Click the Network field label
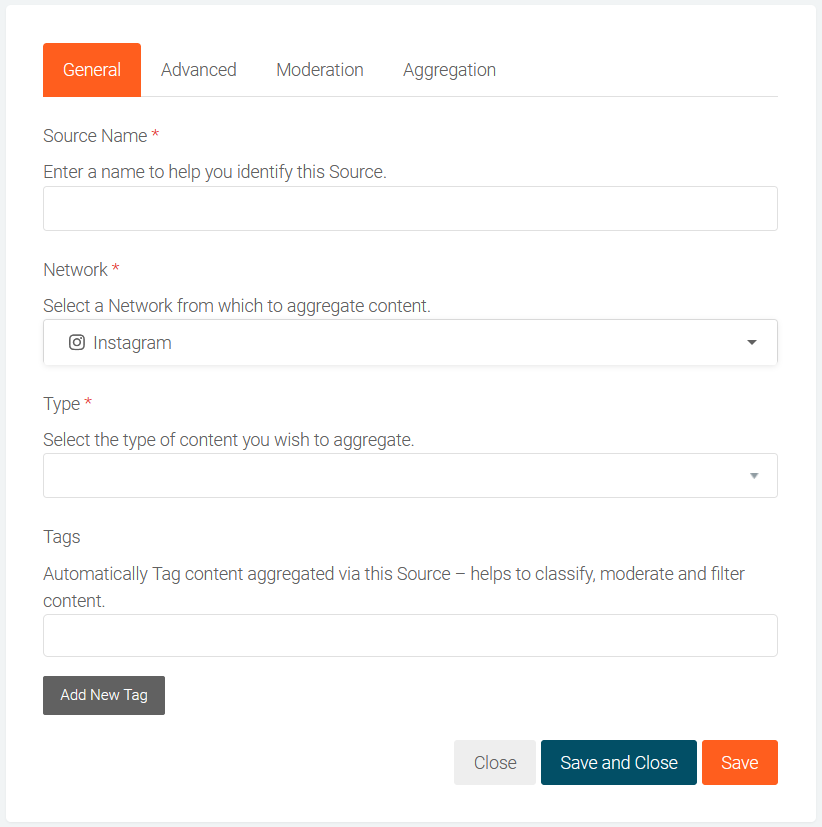The image size is (822, 827). (x=75, y=270)
